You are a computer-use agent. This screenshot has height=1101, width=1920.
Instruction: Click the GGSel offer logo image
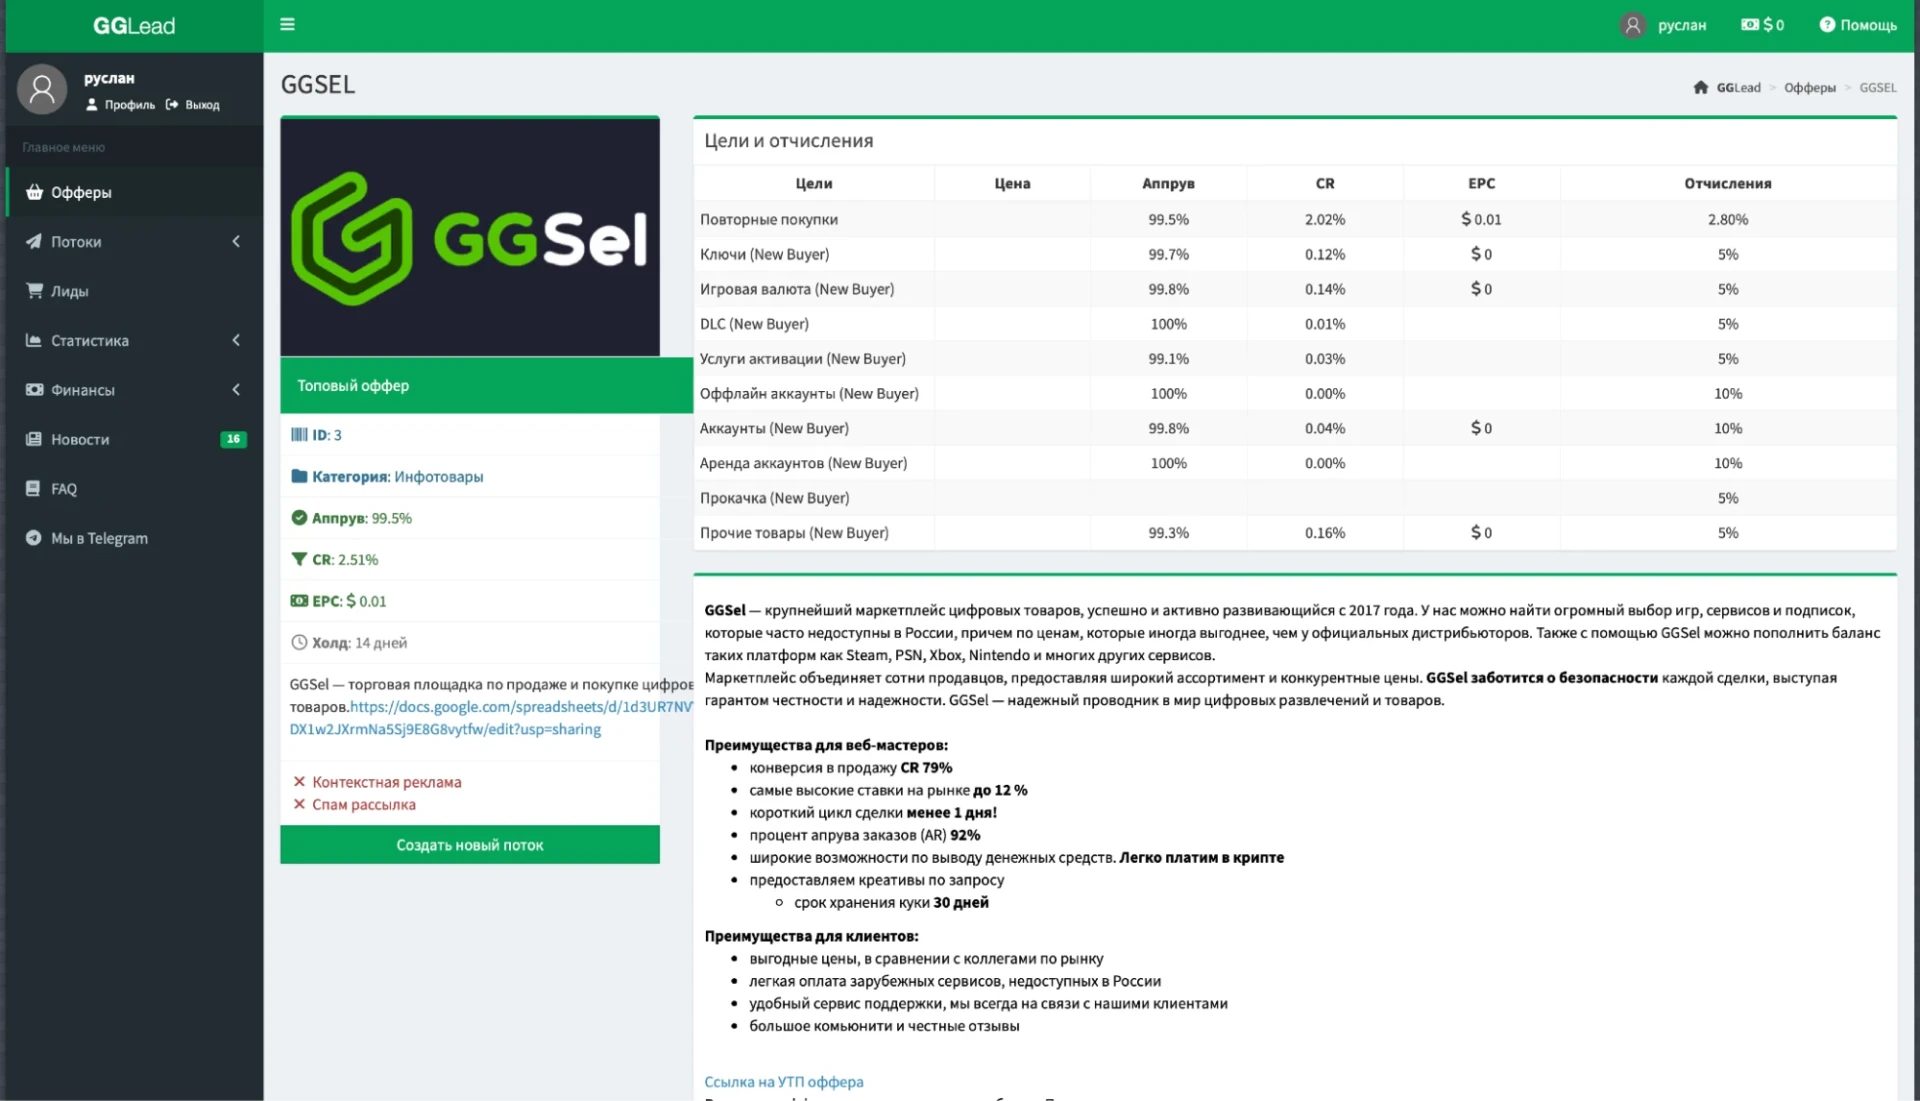pos(470,238)
